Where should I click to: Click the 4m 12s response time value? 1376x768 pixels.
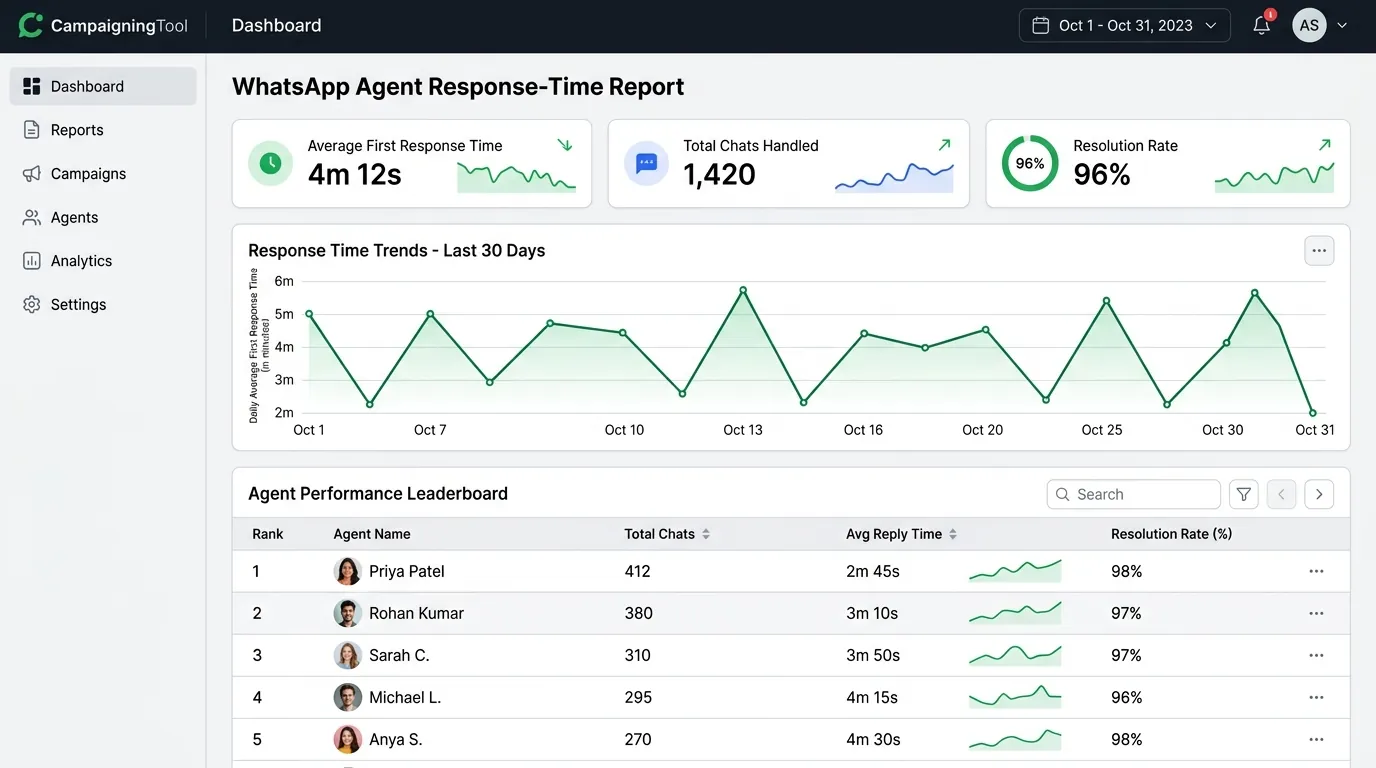pos(354,174)
